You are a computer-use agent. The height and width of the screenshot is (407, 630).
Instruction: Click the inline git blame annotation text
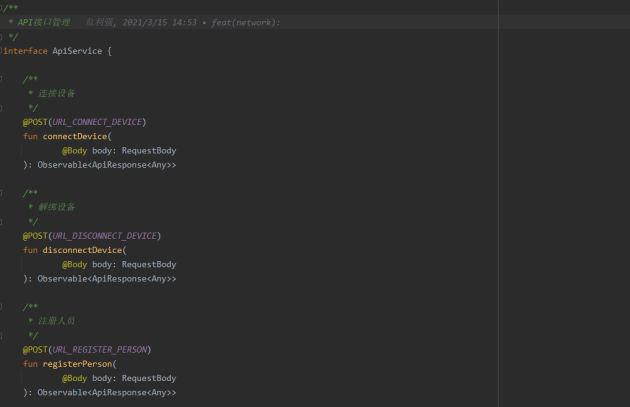183,22
